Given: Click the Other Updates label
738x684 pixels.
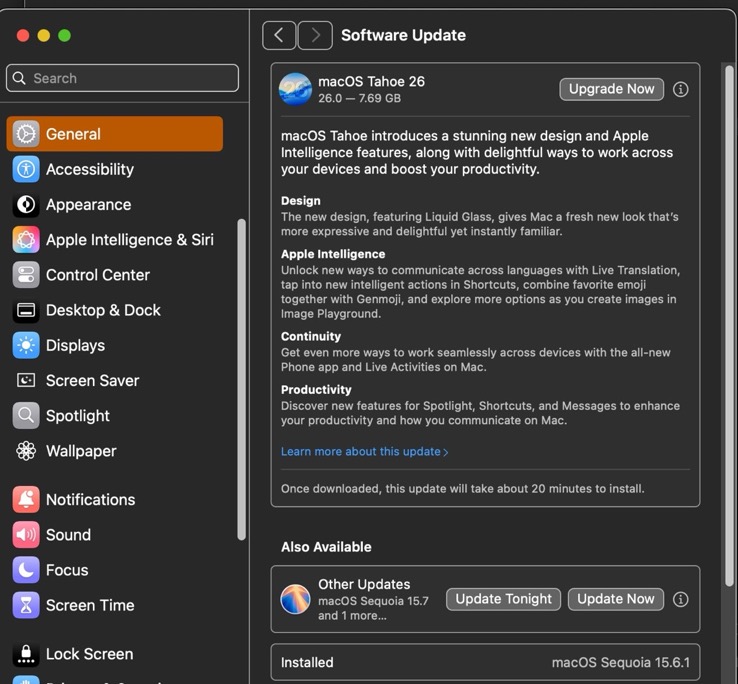Looking at the screenshot, I should point(364,584).
